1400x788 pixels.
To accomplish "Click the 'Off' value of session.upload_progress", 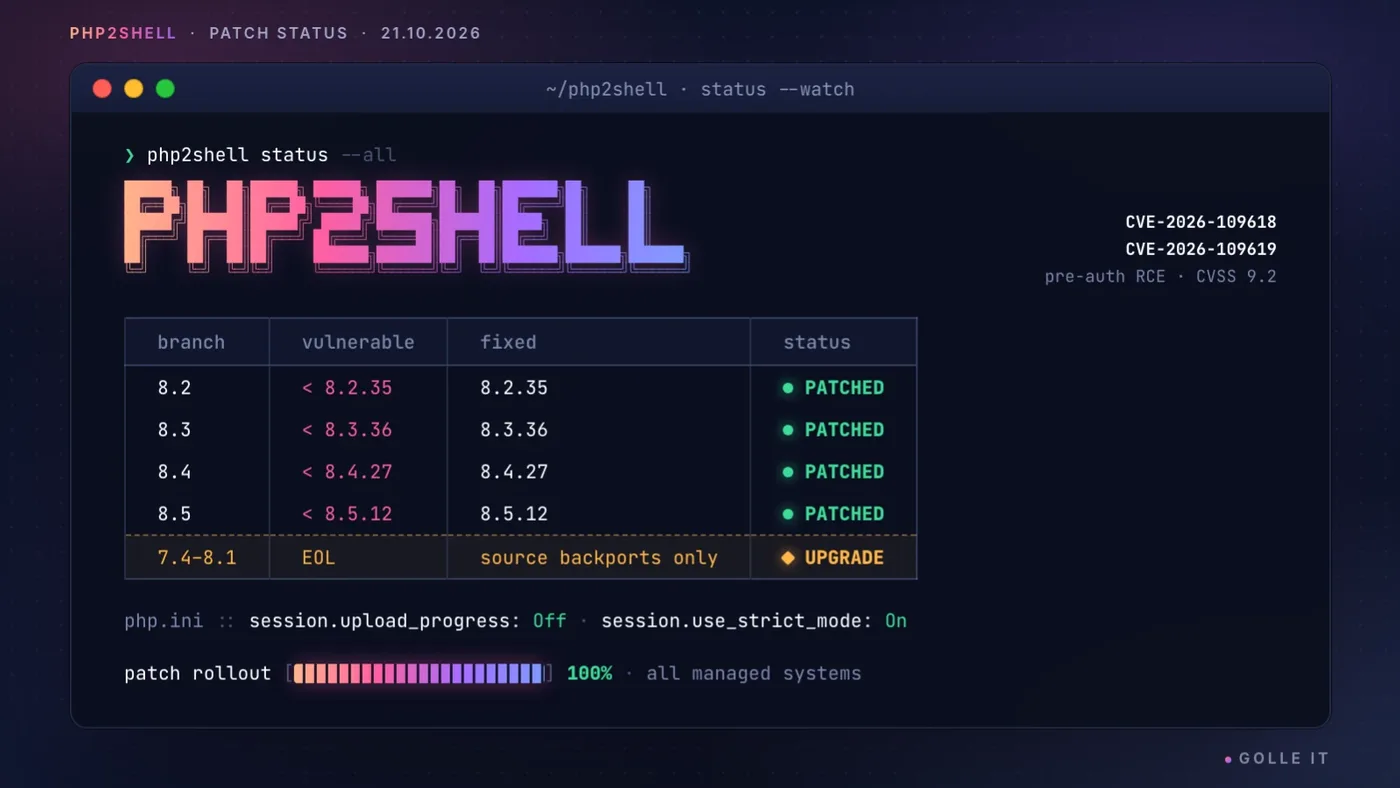I will pyautogui.click(x=550, y=621).
